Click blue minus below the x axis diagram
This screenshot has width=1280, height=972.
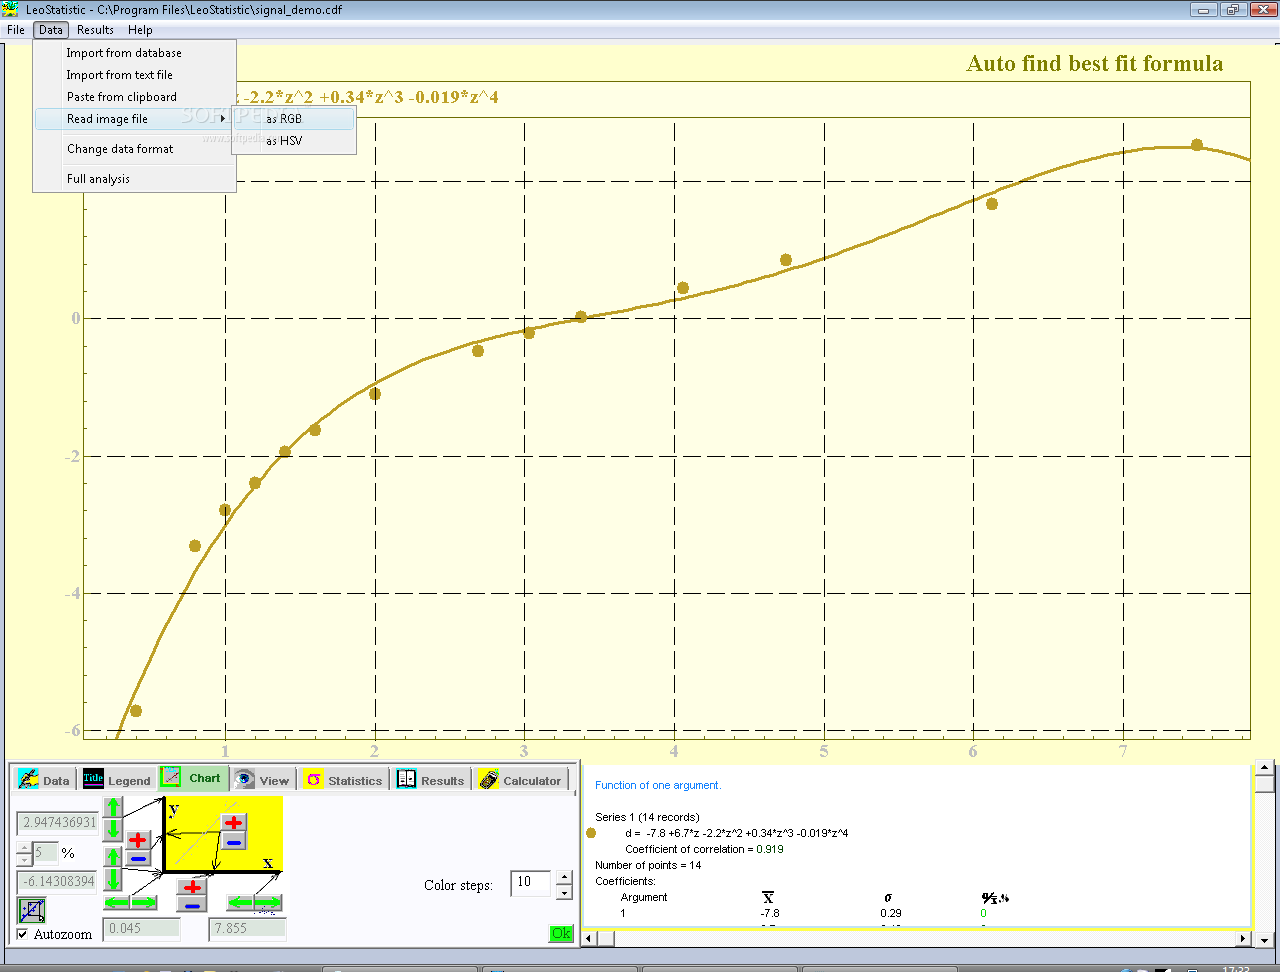[192, 904]
